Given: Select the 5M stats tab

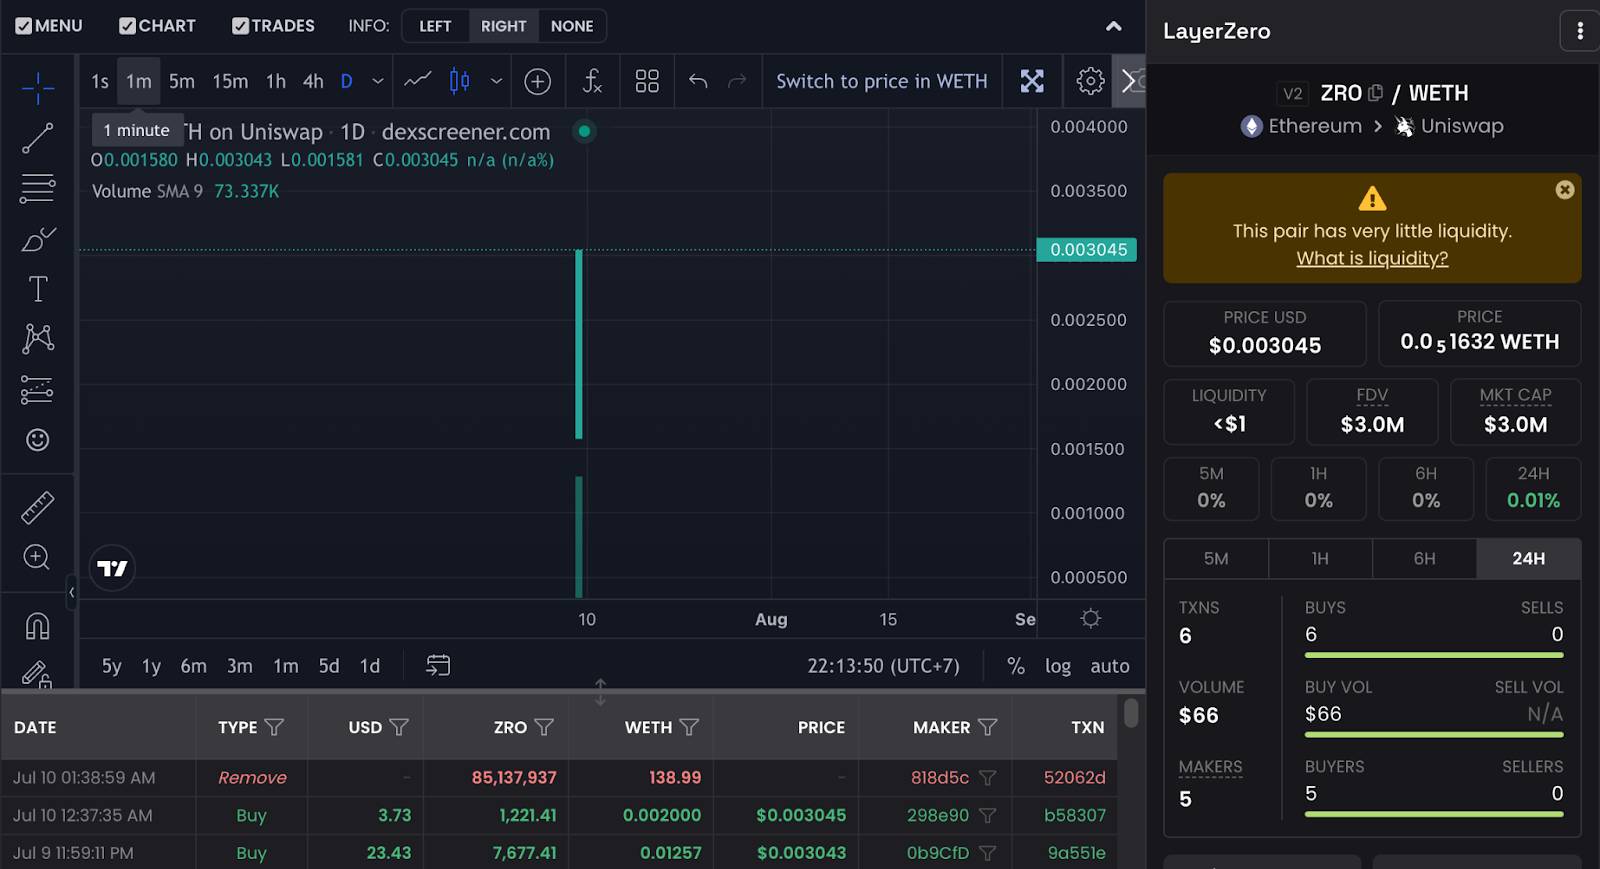Looking at the screenshot, I should click(1216, 559).
